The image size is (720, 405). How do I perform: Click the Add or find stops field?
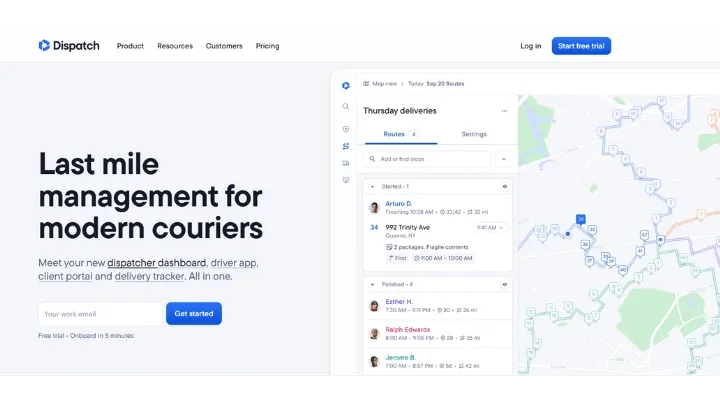(x=428, y=159)
